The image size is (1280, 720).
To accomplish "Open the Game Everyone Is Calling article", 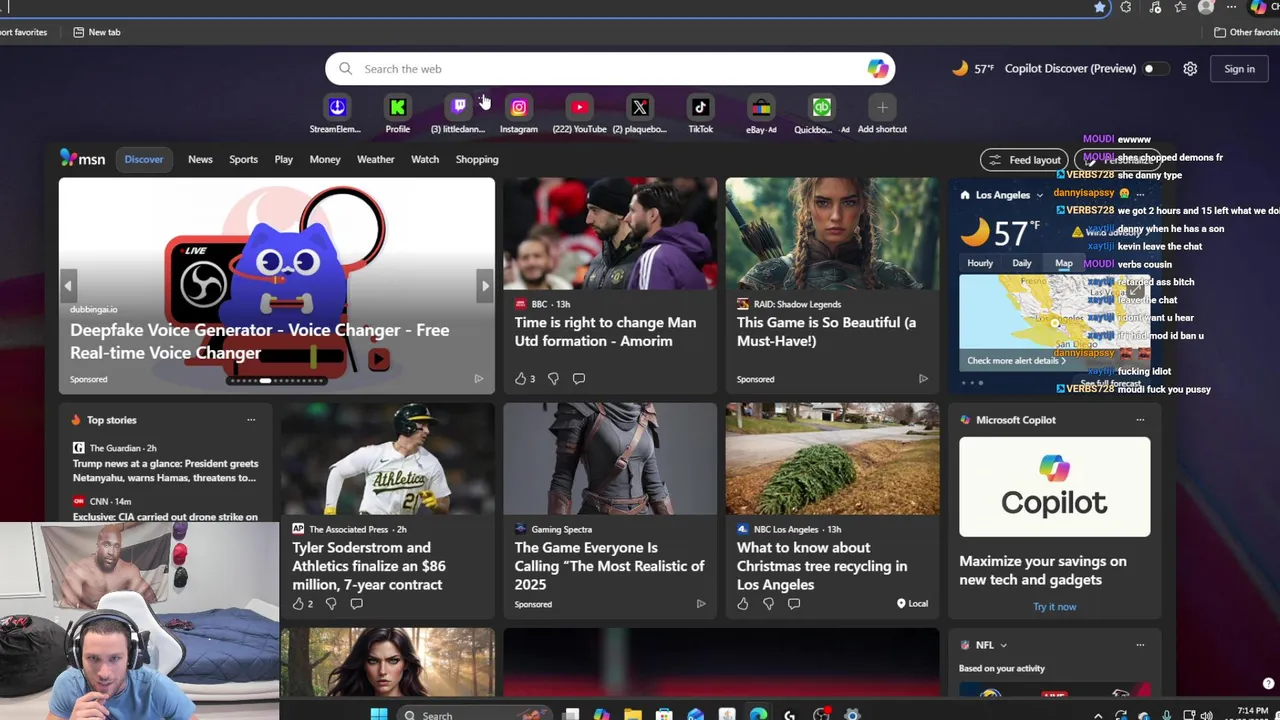I will pos(610,566).
